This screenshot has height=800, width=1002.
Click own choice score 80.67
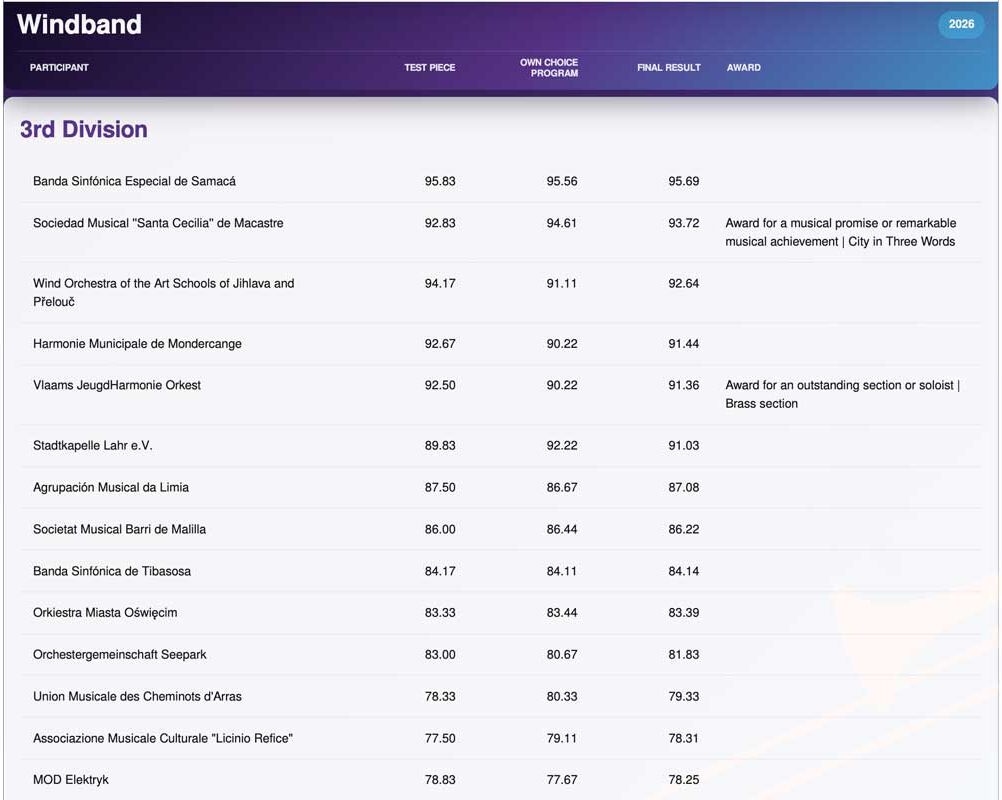pos(562,655)
